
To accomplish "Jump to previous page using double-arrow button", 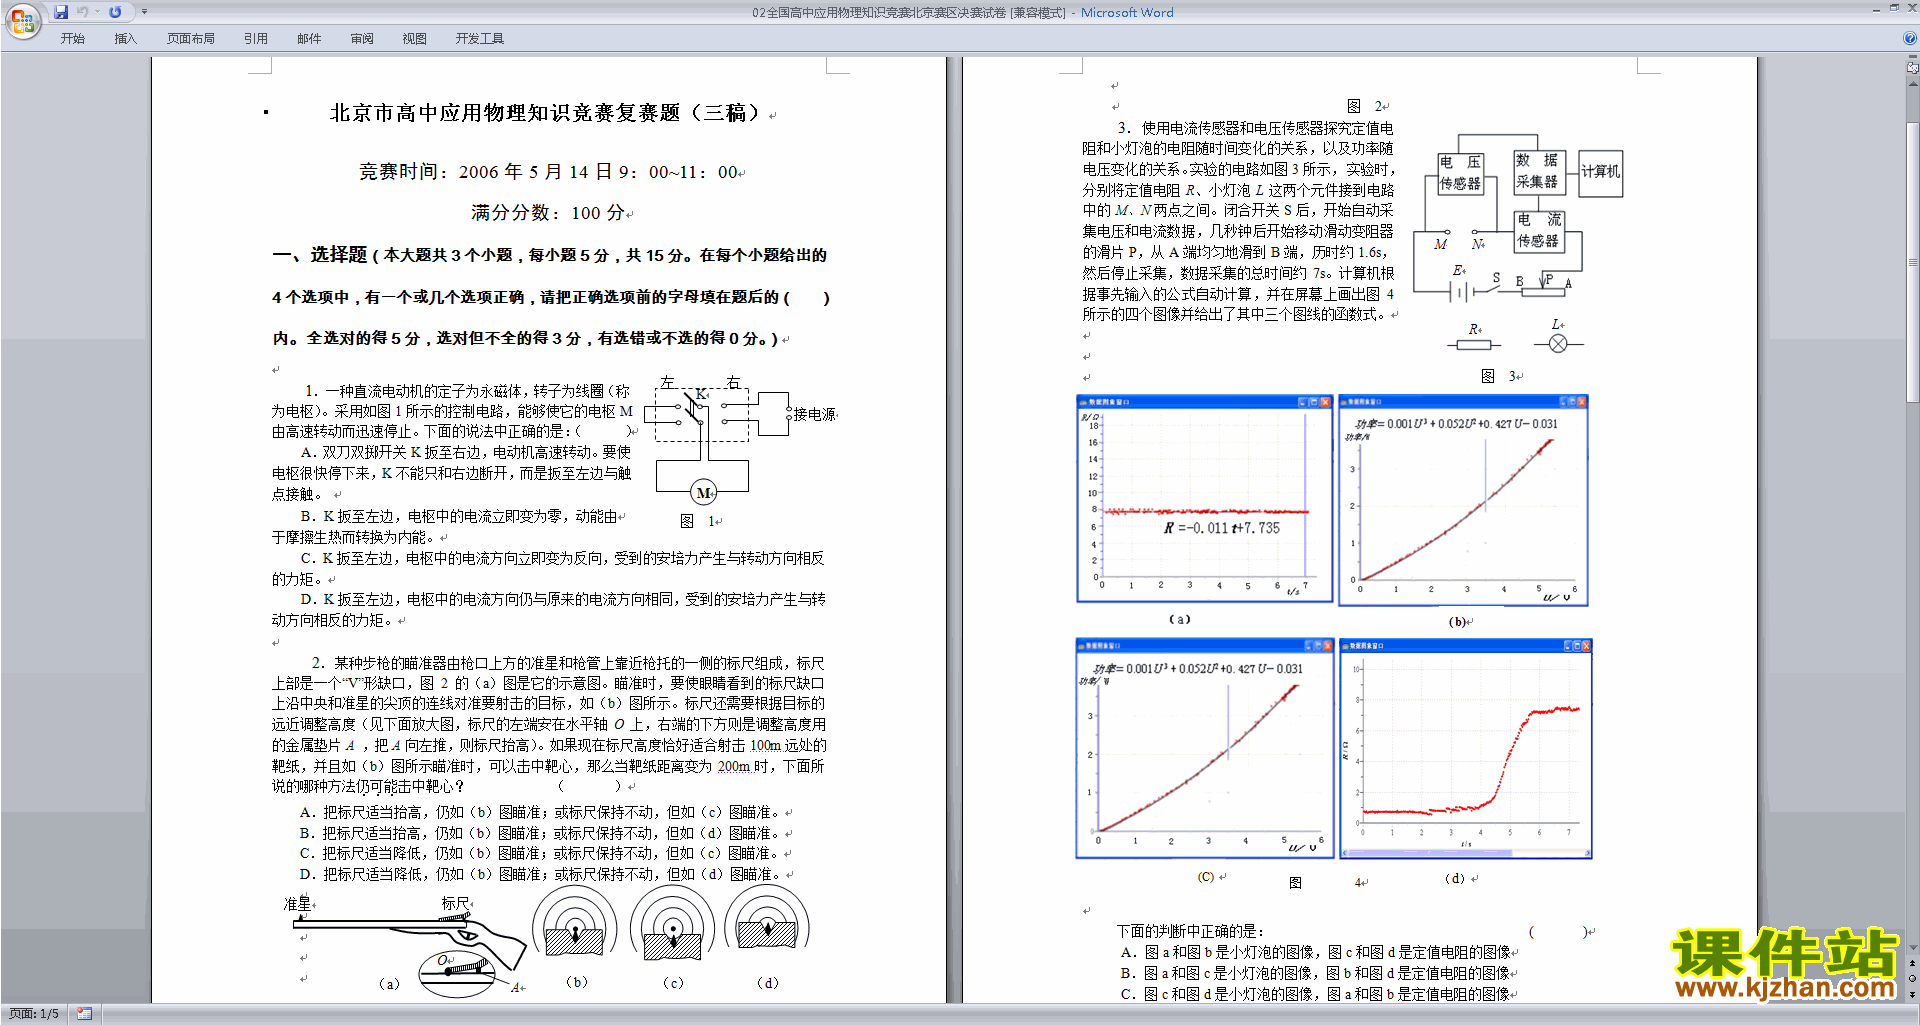I will click(x=1913, y=964).
